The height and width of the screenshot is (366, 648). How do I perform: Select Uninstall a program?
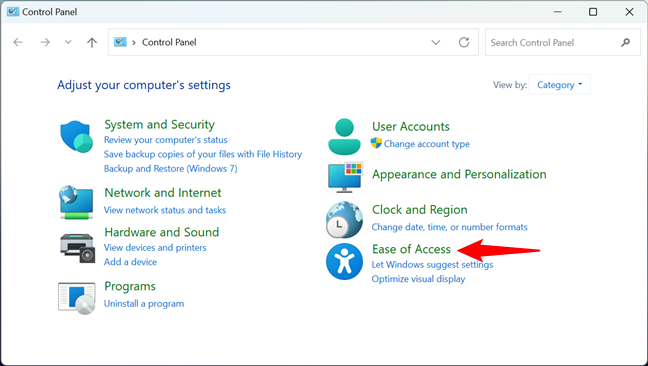point(144,304)
